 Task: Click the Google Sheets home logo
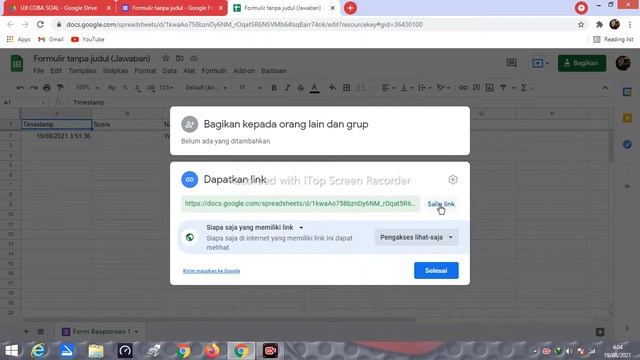point(17,64)
